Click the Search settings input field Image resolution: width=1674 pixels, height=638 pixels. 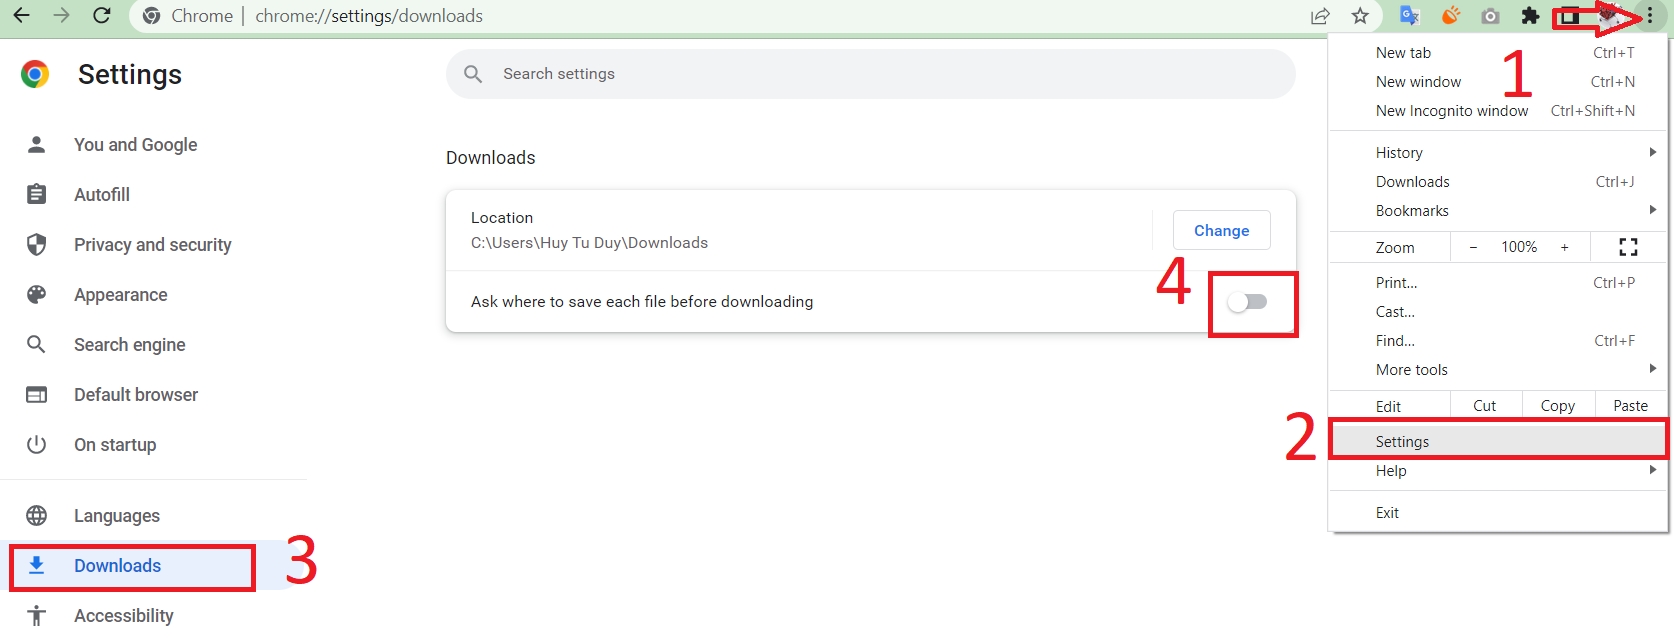click(870, 74)
